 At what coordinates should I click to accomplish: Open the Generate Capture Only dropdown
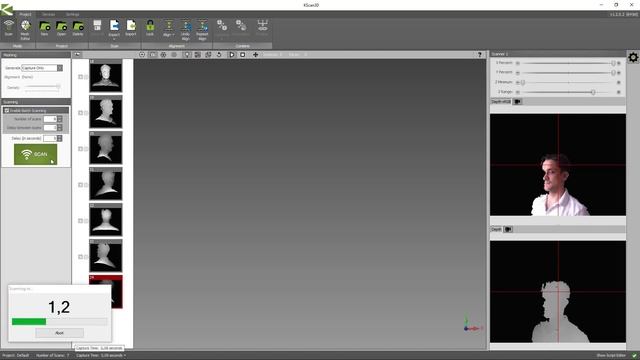point(42,68)
